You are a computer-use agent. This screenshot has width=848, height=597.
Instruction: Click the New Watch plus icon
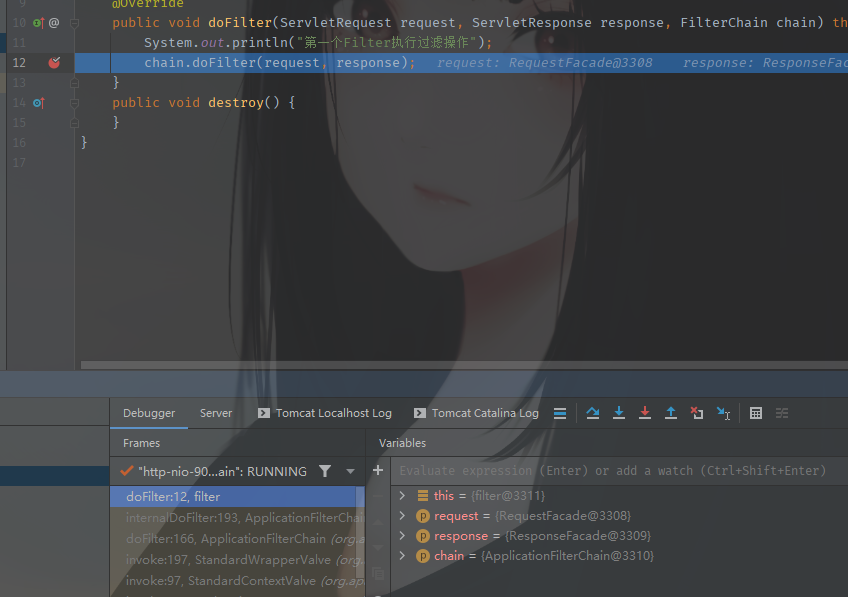click(378, 470)
